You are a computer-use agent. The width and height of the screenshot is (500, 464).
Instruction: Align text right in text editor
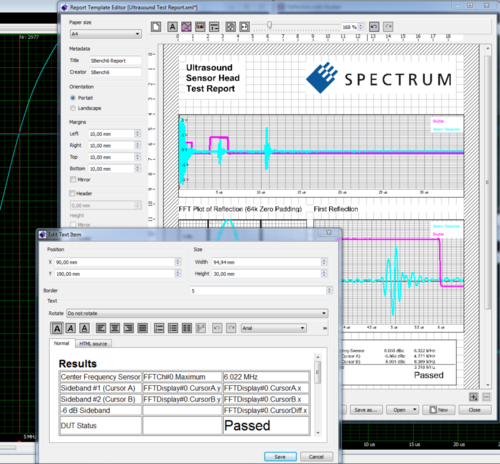click(129, 328)
